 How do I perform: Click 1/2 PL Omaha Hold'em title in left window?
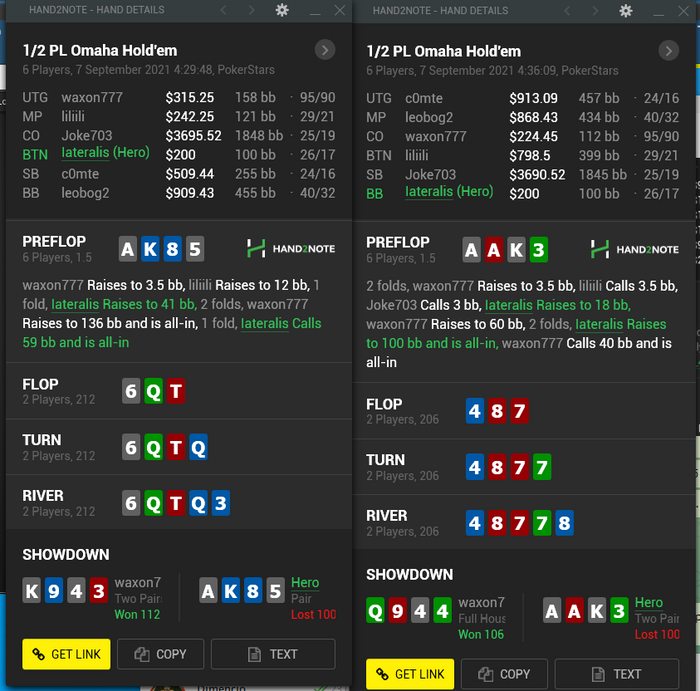pyautogui.click(x=100, y=50)
